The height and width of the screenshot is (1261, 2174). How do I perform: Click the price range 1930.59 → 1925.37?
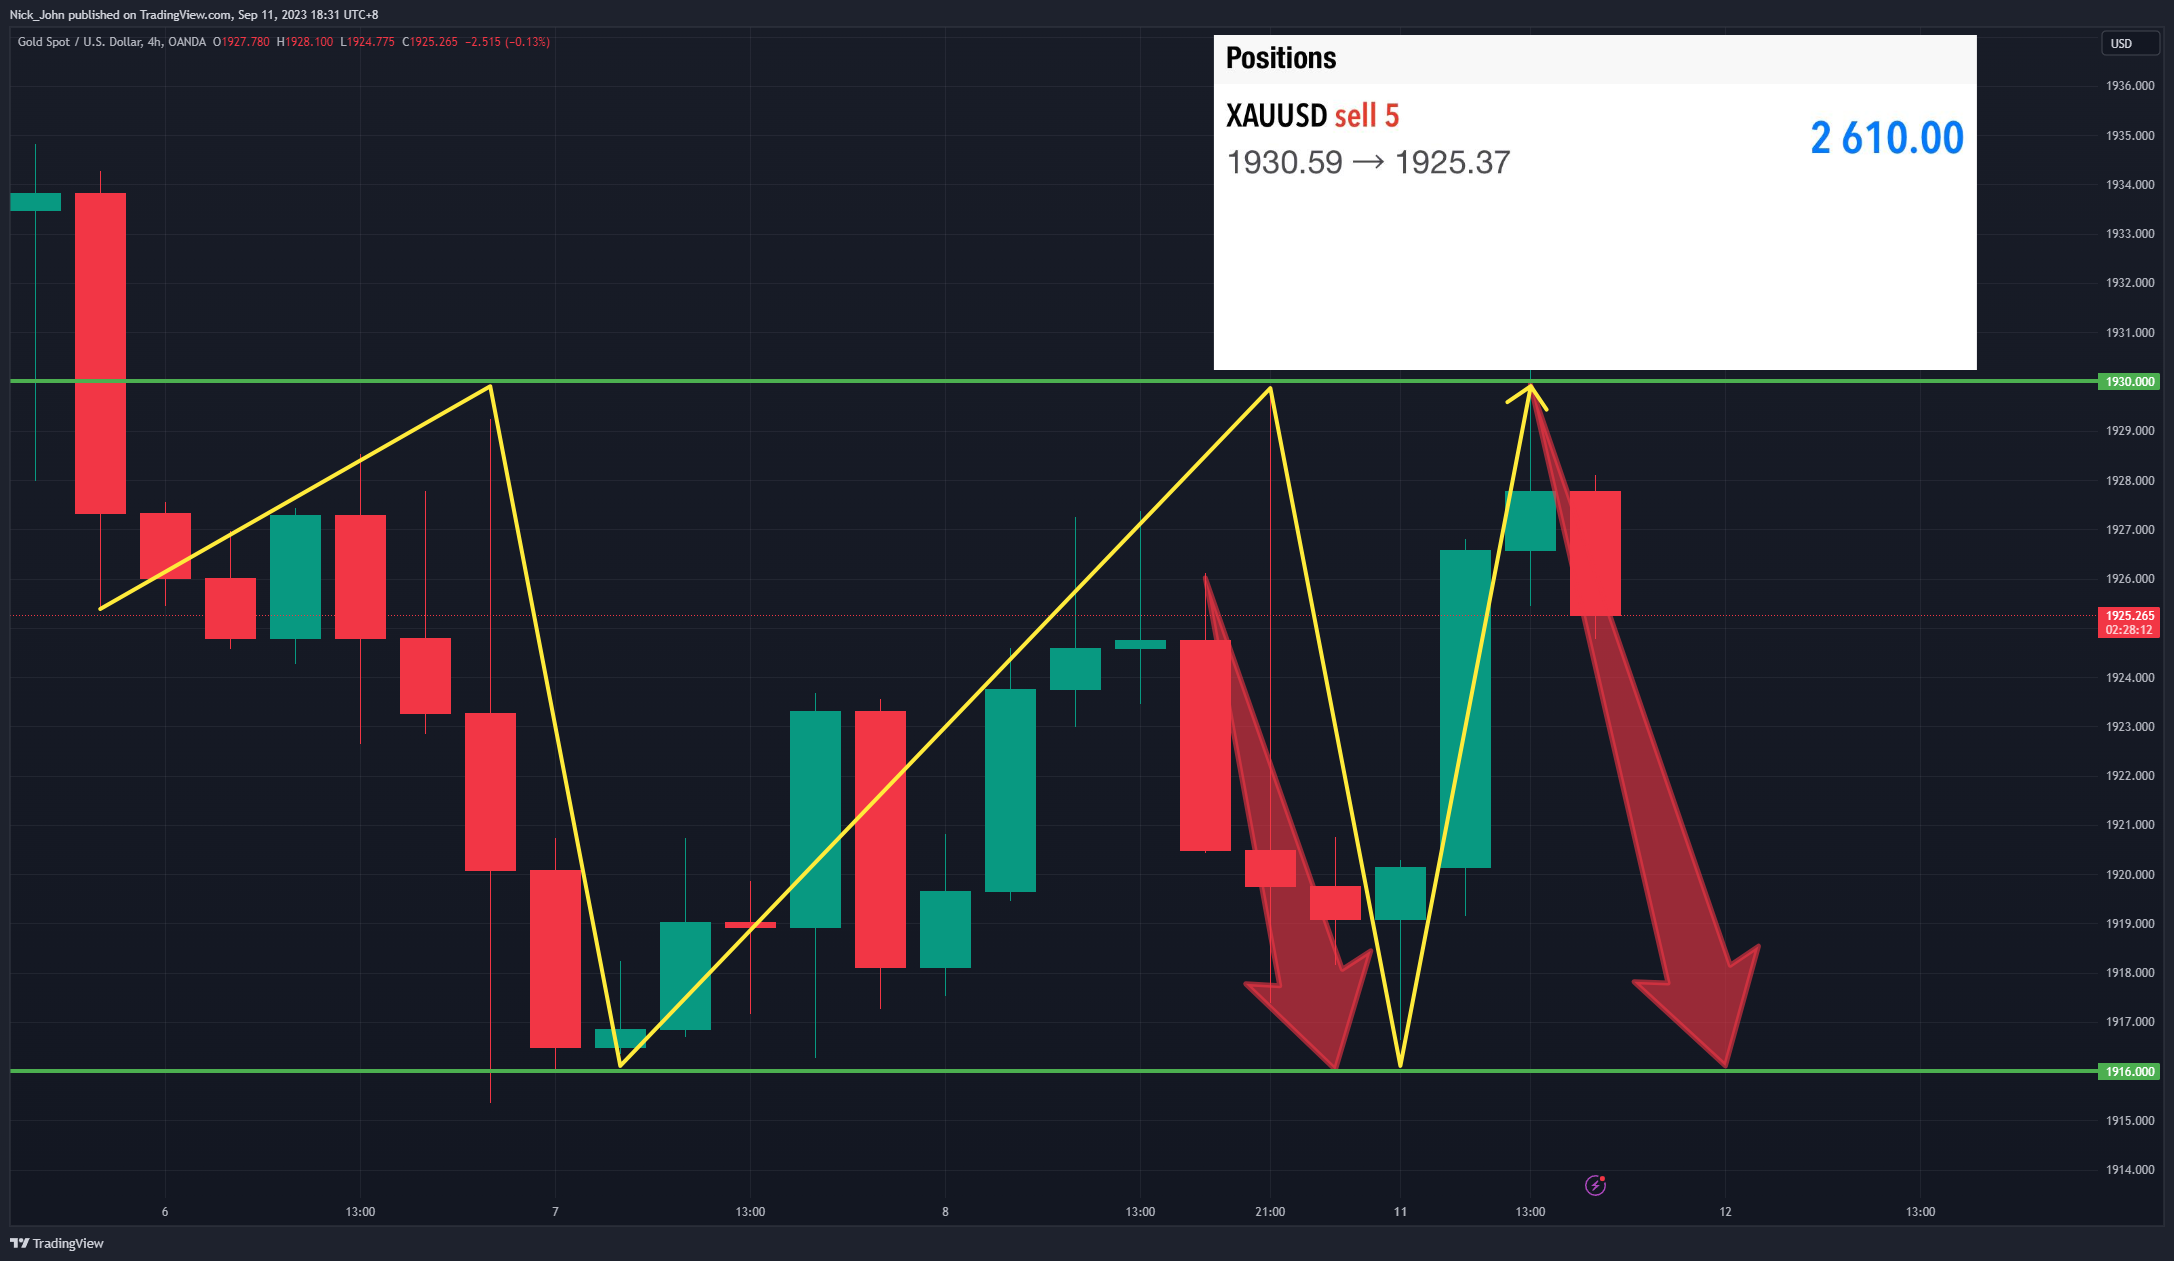pyautogui.click(x=1368, y=162)
